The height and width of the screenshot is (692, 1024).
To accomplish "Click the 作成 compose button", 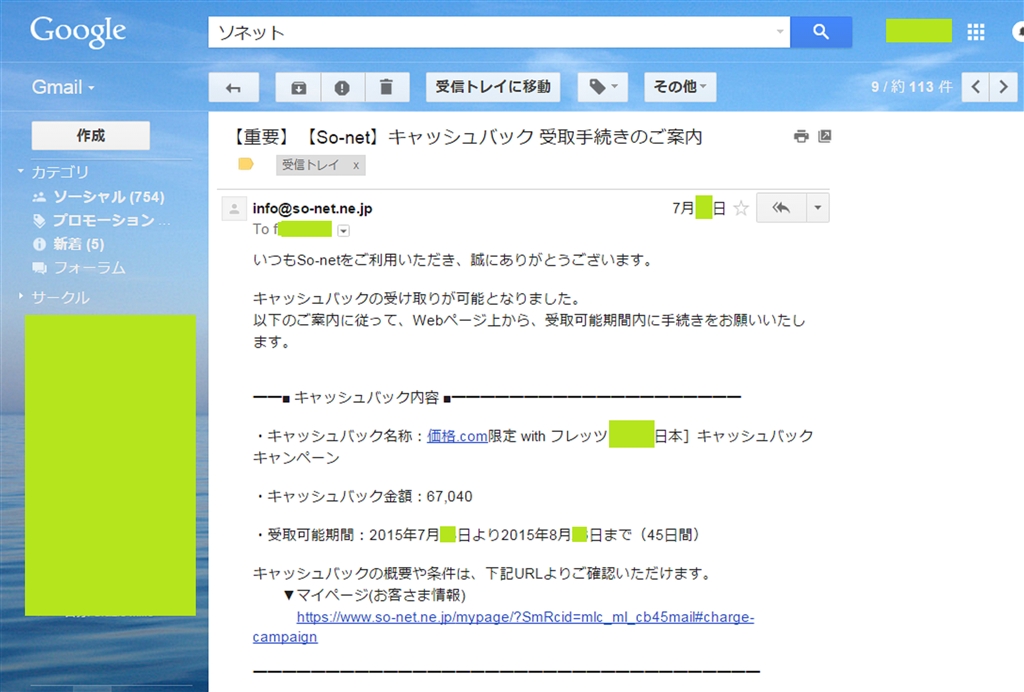I will point(91,135).
